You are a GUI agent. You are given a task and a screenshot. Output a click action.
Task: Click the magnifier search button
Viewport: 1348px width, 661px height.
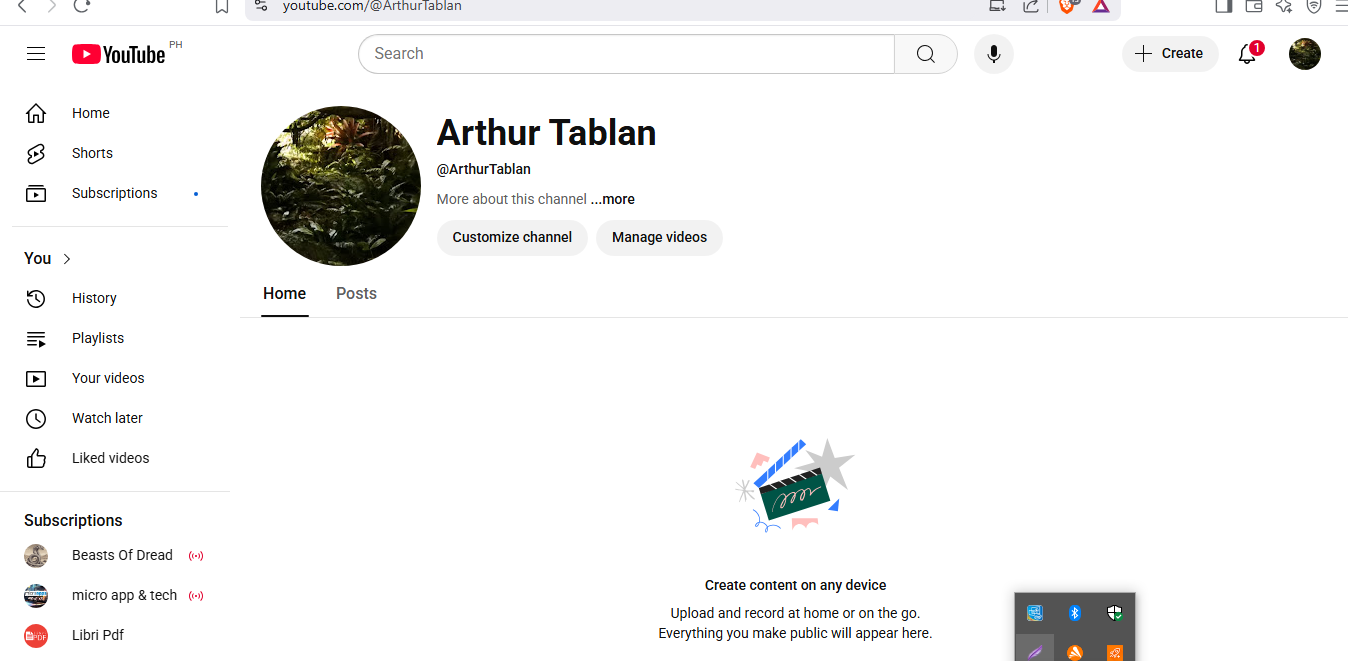click(x=926, y=54)
